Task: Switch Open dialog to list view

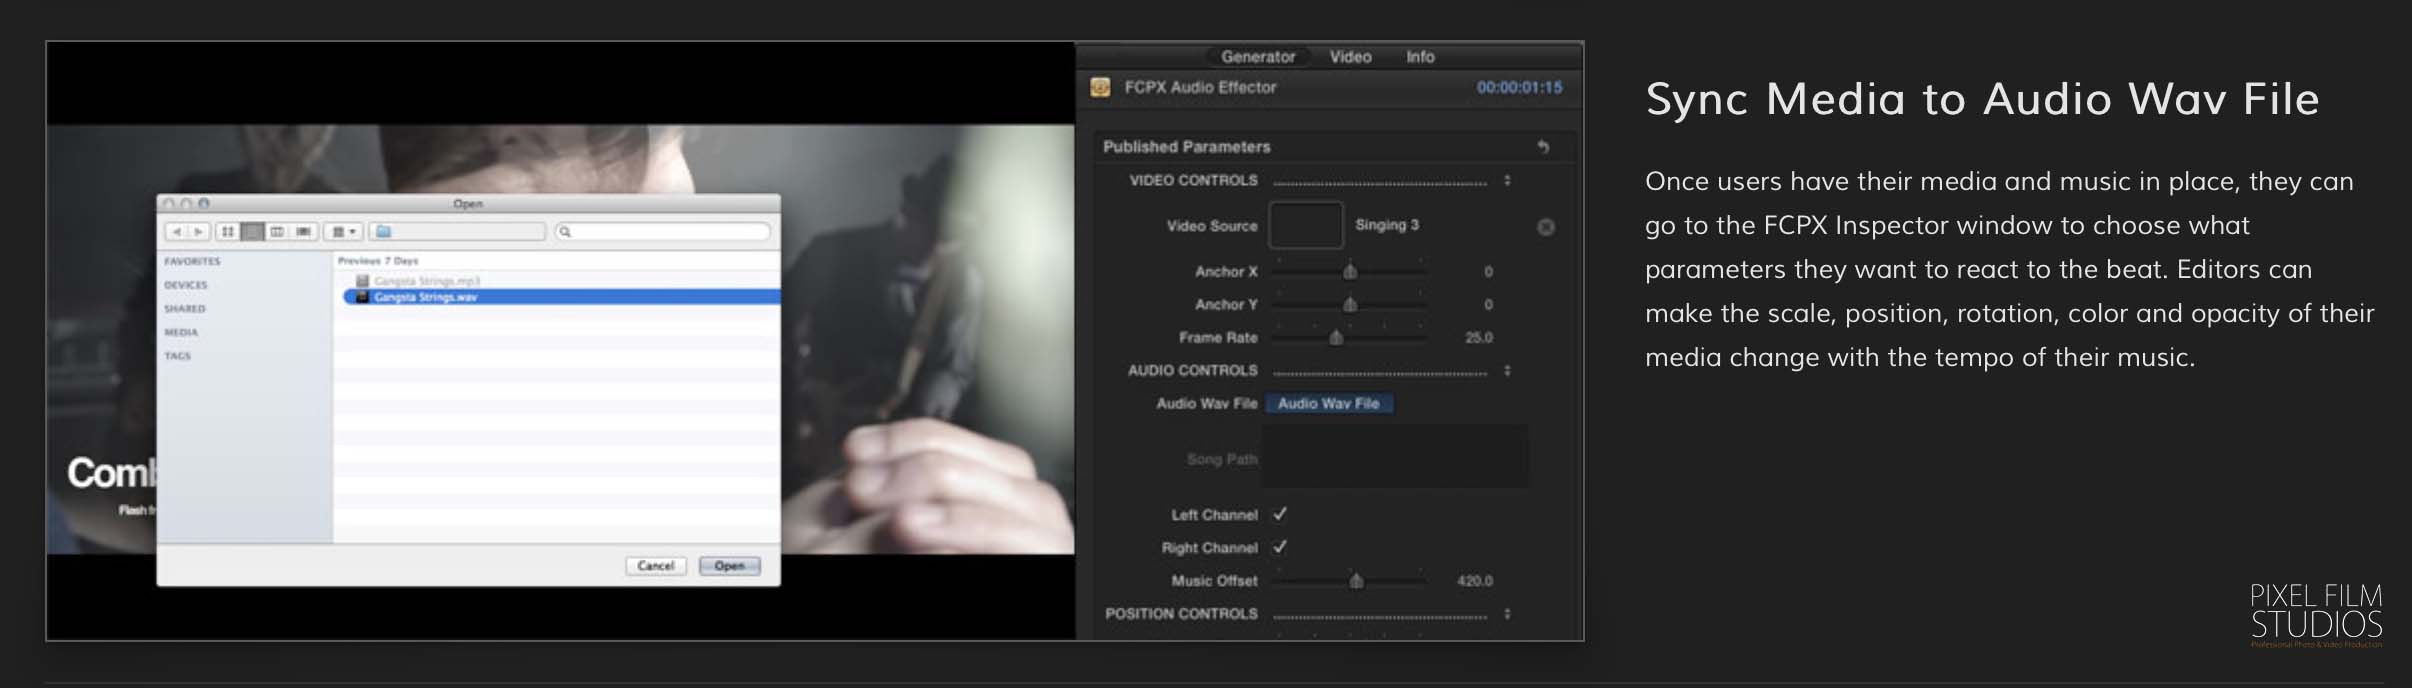Action: tap(253, 232)
